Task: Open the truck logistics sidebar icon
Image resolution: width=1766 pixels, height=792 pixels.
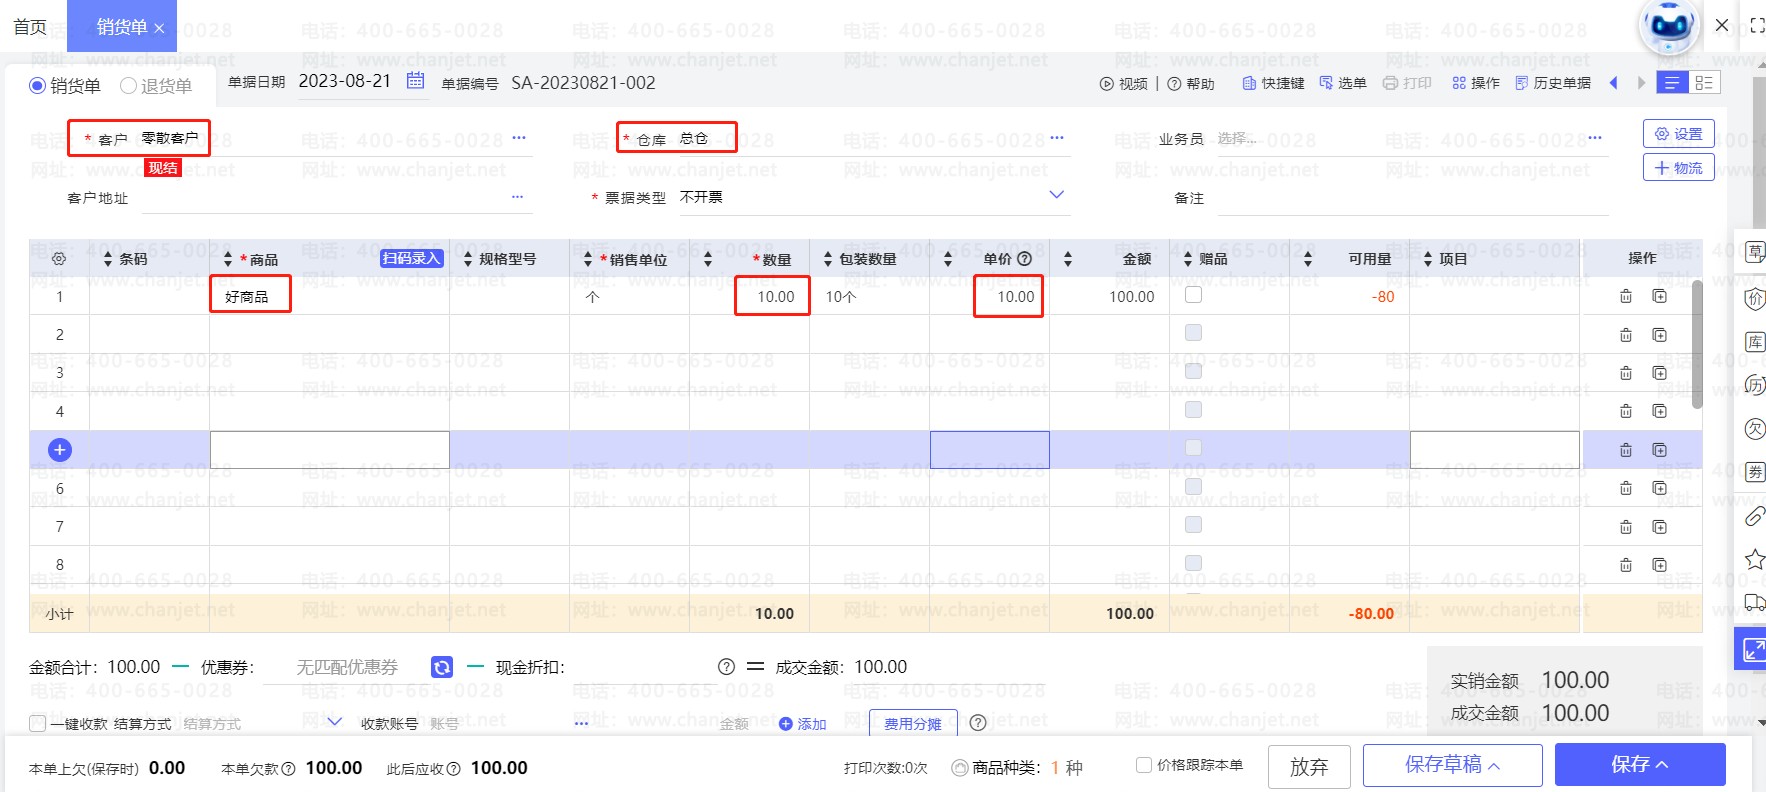Action: click(x=1755, y=602)
